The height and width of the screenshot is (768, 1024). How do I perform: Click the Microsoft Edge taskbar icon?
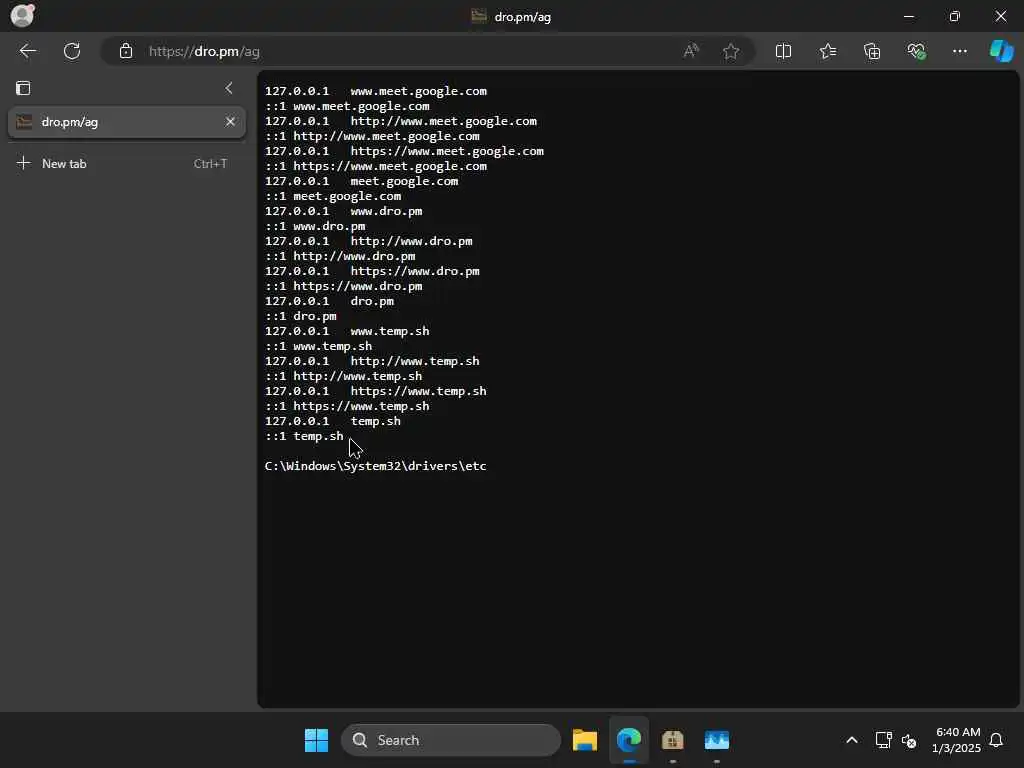tap(629, 740)
